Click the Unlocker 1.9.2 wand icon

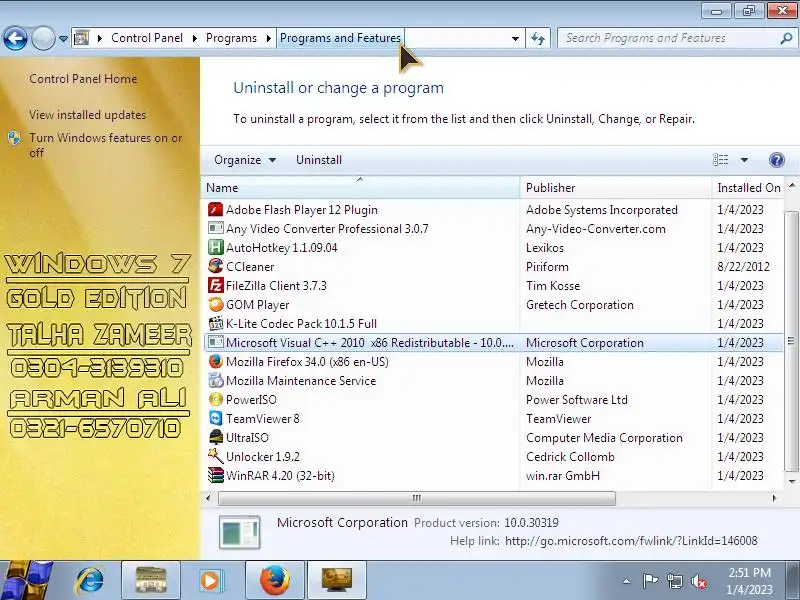click(216, 457)
